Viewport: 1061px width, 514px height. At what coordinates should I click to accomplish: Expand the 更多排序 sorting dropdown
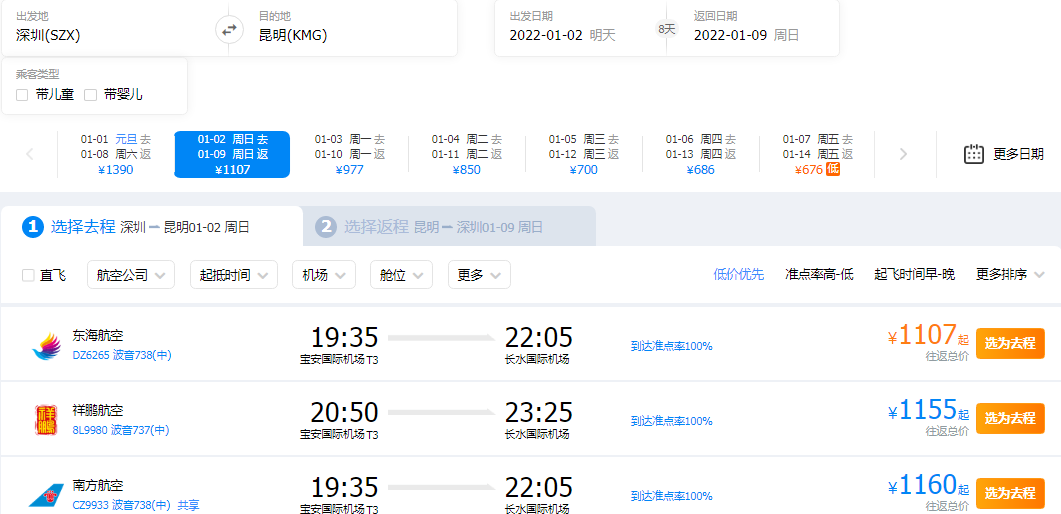[1010, 275]
